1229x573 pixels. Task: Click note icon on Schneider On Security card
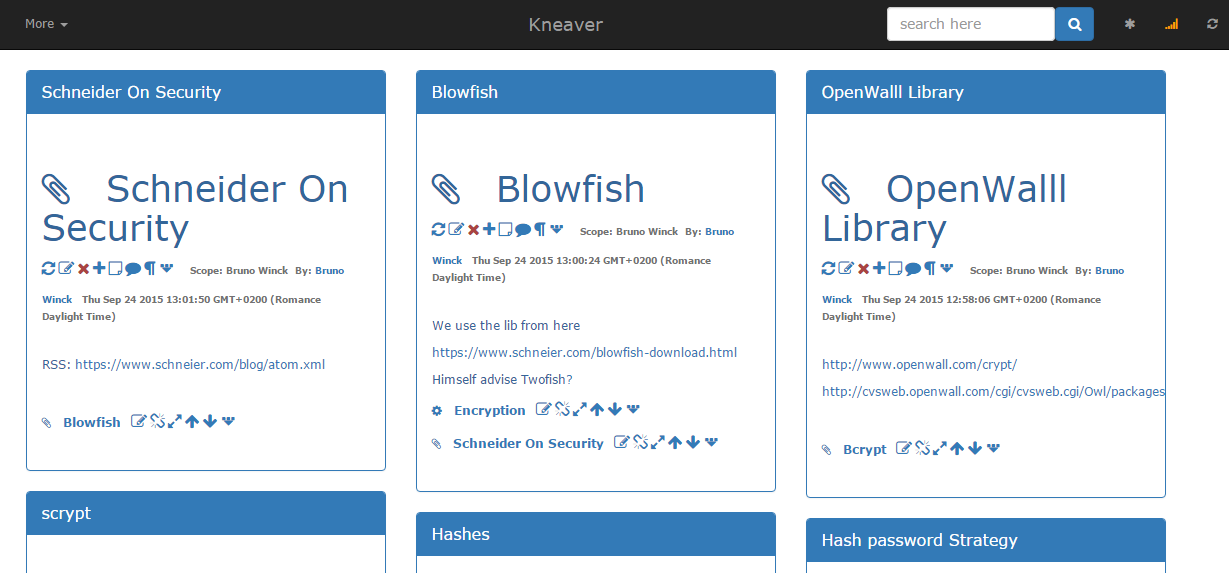tap(115, 268)
